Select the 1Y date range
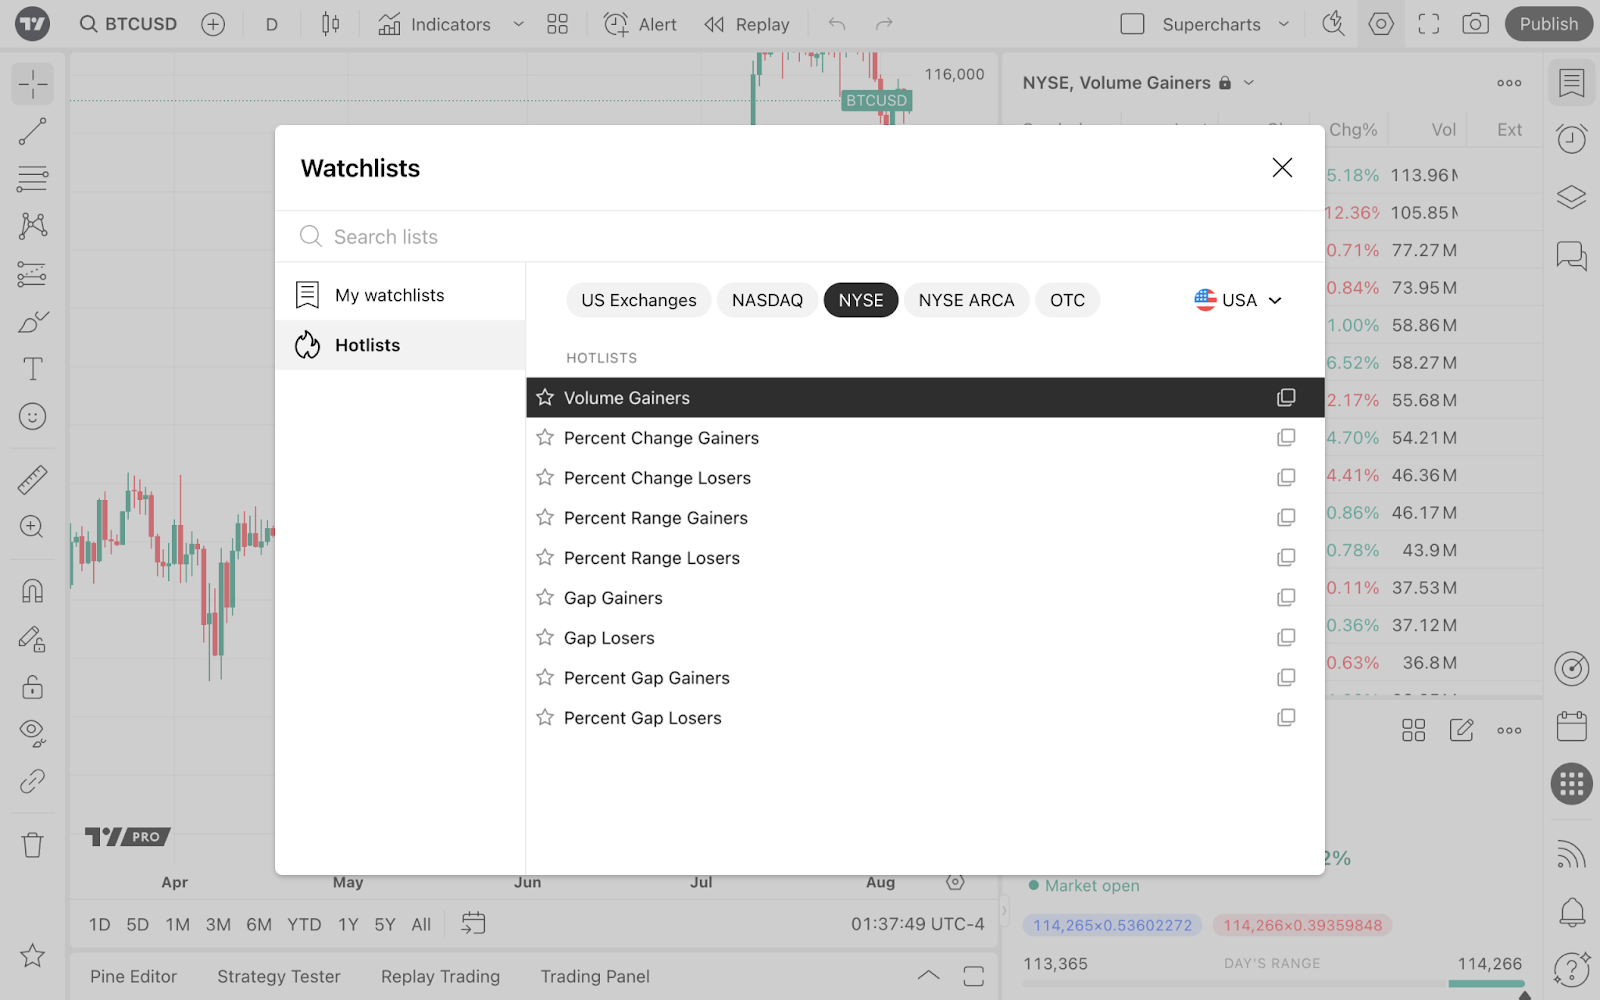The height and width of the screenshot is (1000, 1600). click(348, 925)
